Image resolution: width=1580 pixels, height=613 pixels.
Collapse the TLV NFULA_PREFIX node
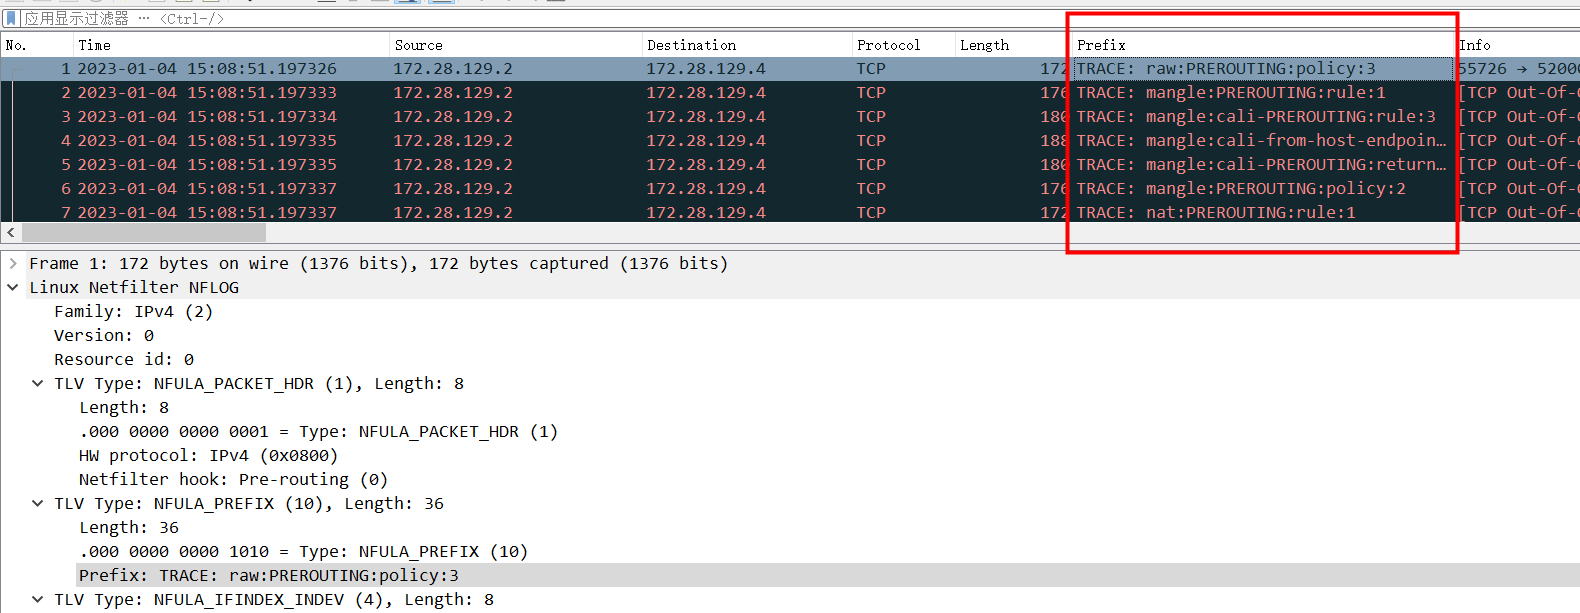point(37,503)
